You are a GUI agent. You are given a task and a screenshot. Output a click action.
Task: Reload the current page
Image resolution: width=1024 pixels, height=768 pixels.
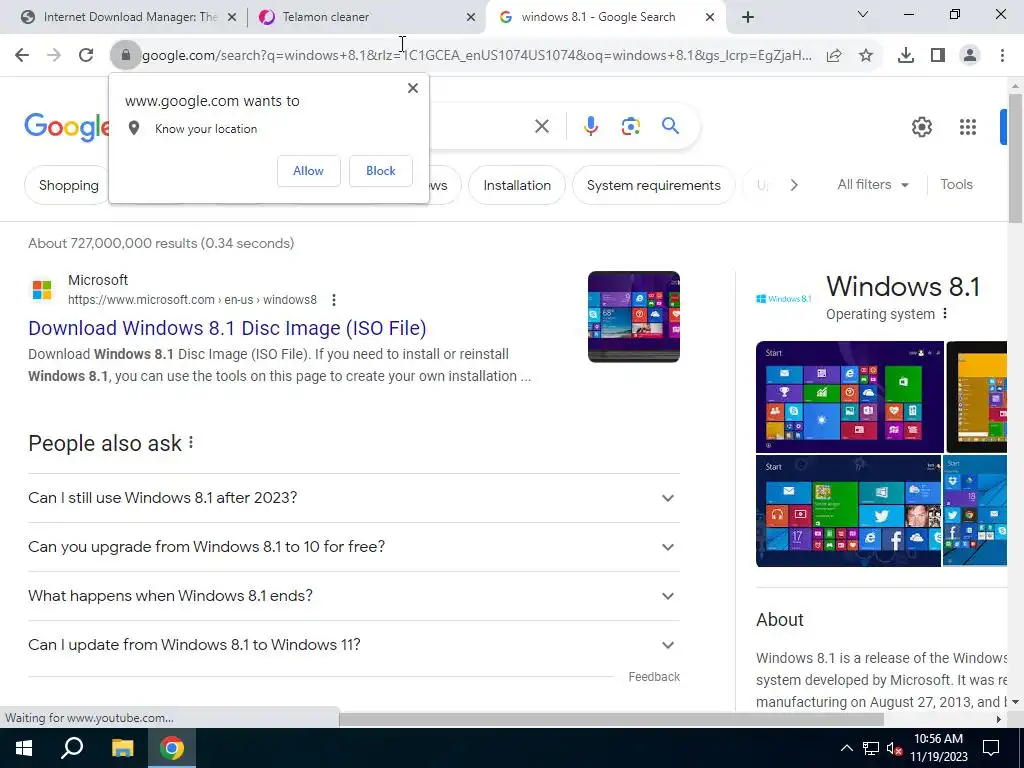click(86, 56)
